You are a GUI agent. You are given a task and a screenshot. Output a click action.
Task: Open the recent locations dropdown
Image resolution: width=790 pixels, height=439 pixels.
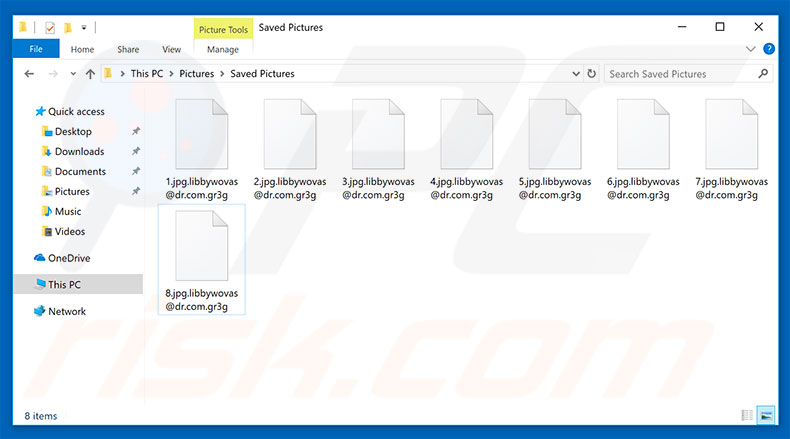[72, 74]
